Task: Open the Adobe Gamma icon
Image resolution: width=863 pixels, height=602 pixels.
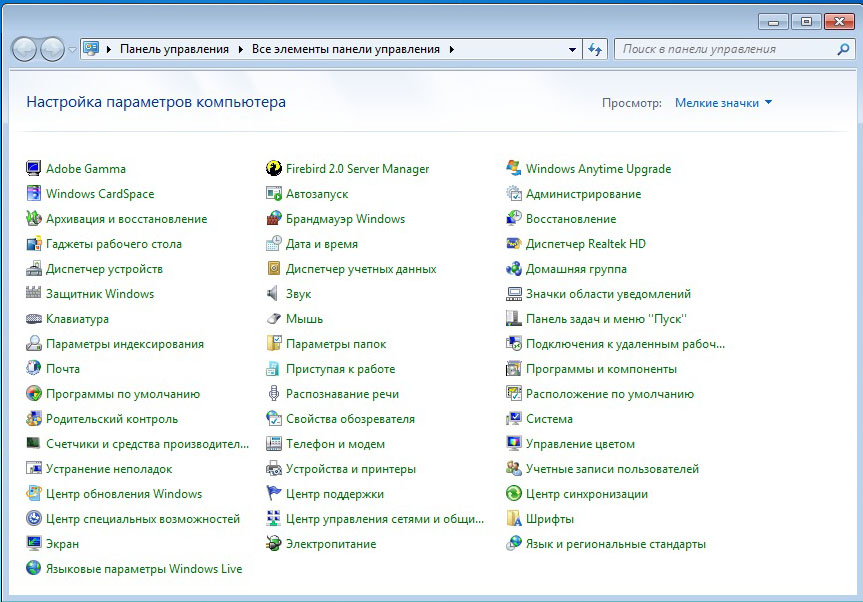Action: click(x=34, y=168)
